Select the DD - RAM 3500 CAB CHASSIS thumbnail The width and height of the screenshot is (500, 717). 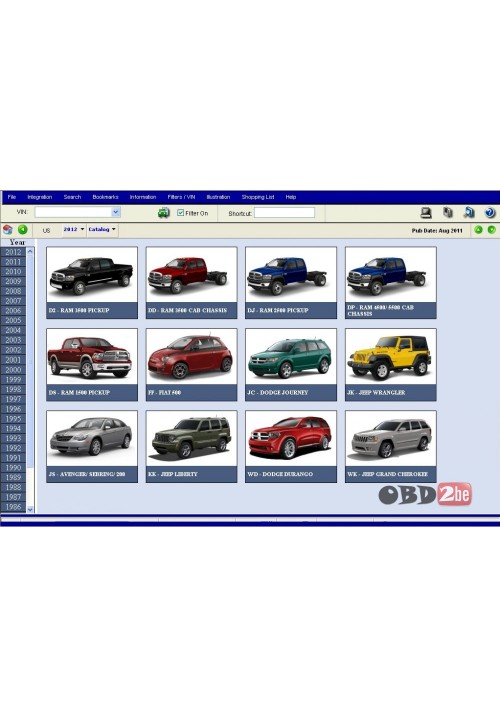(191, 283)
